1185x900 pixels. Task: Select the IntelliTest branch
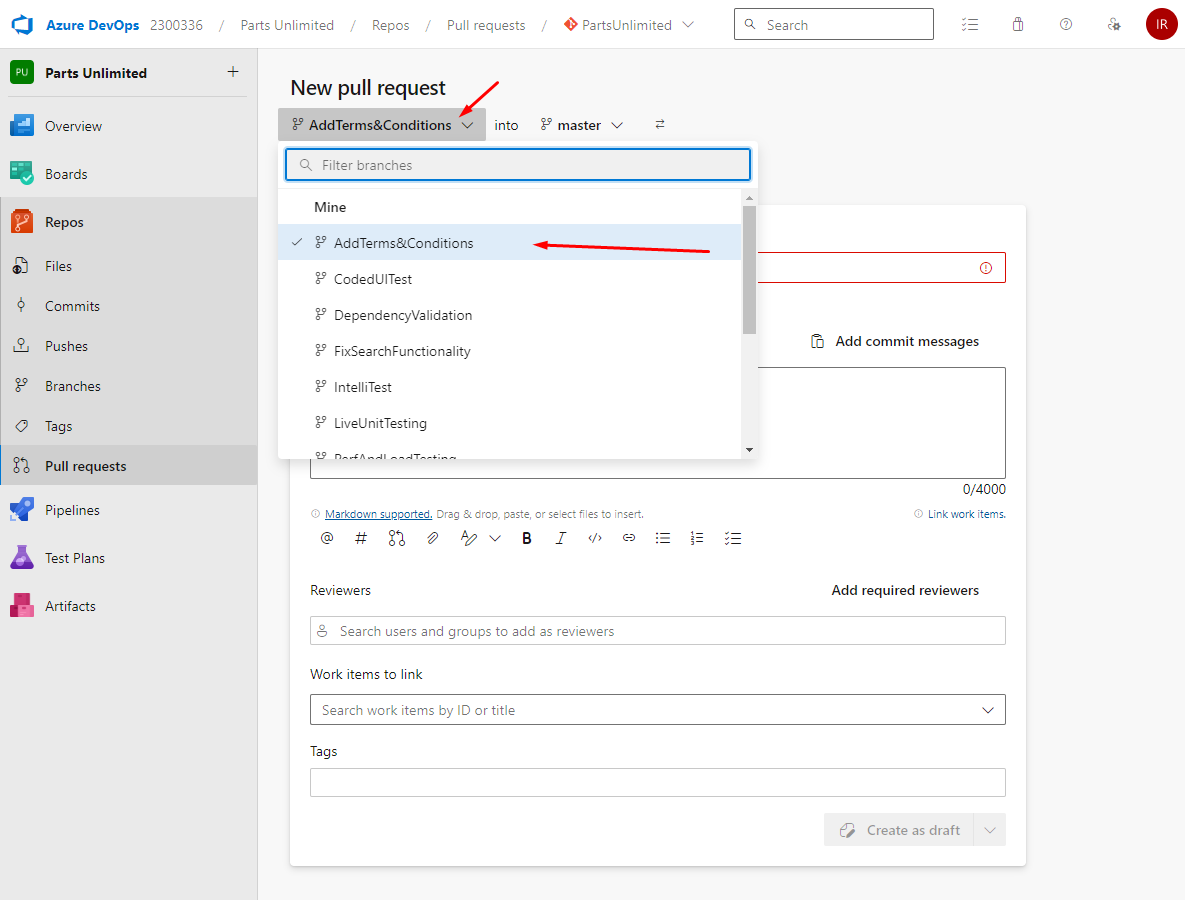pyautogui.click(x=509, y=387)
